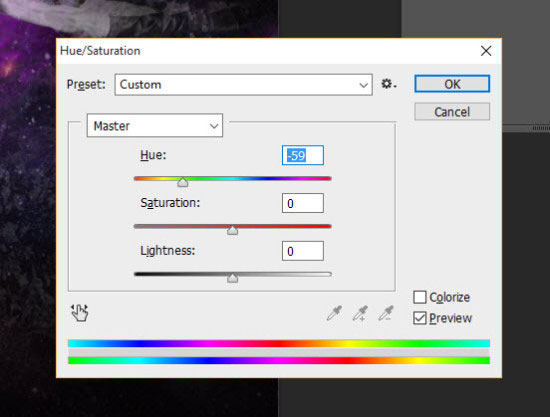This screenshot has width=550, height=417.
Task: Click the Lightness value input field
Action: coord(303,251)
